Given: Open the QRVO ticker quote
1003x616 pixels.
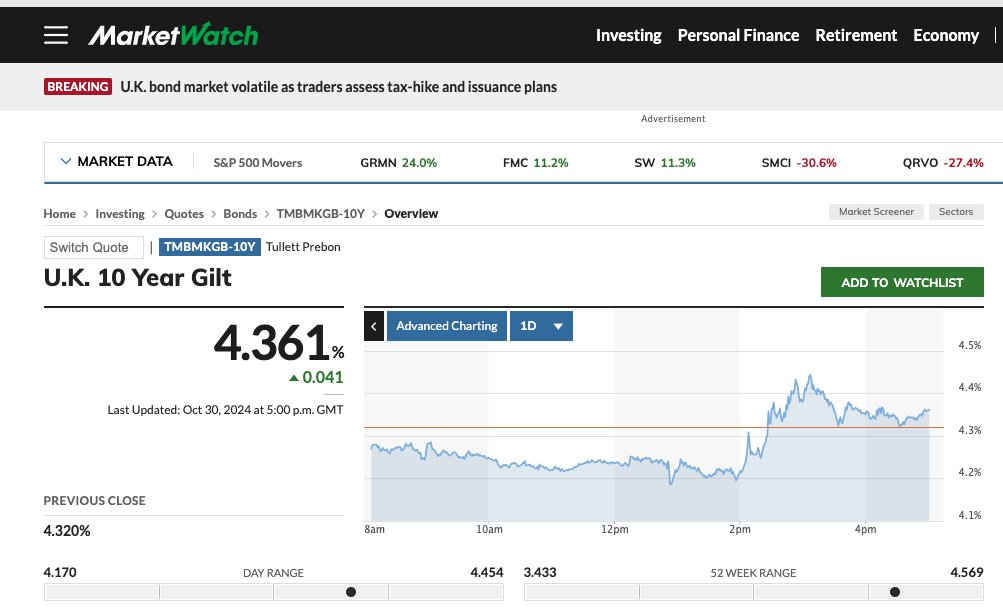Looking at the screenshot, I should 943,162.
